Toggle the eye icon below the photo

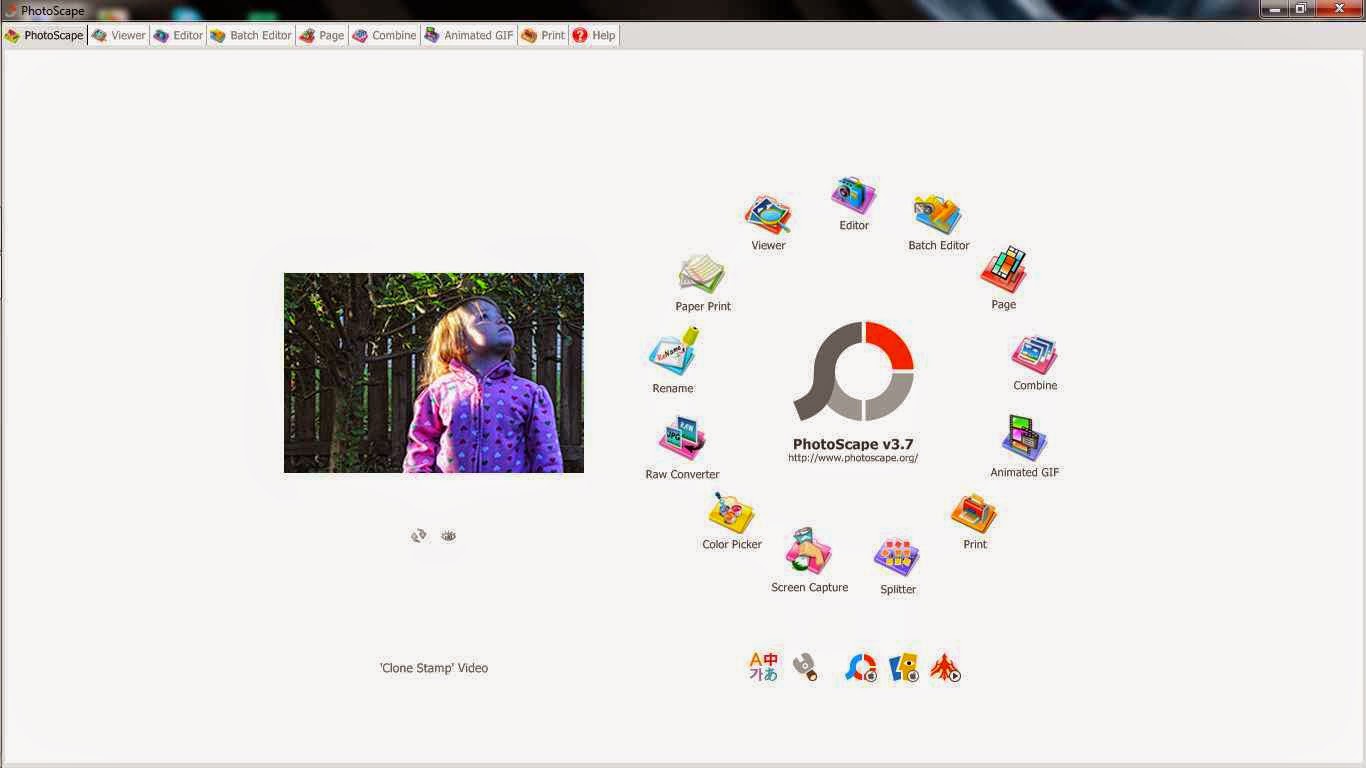448,535
